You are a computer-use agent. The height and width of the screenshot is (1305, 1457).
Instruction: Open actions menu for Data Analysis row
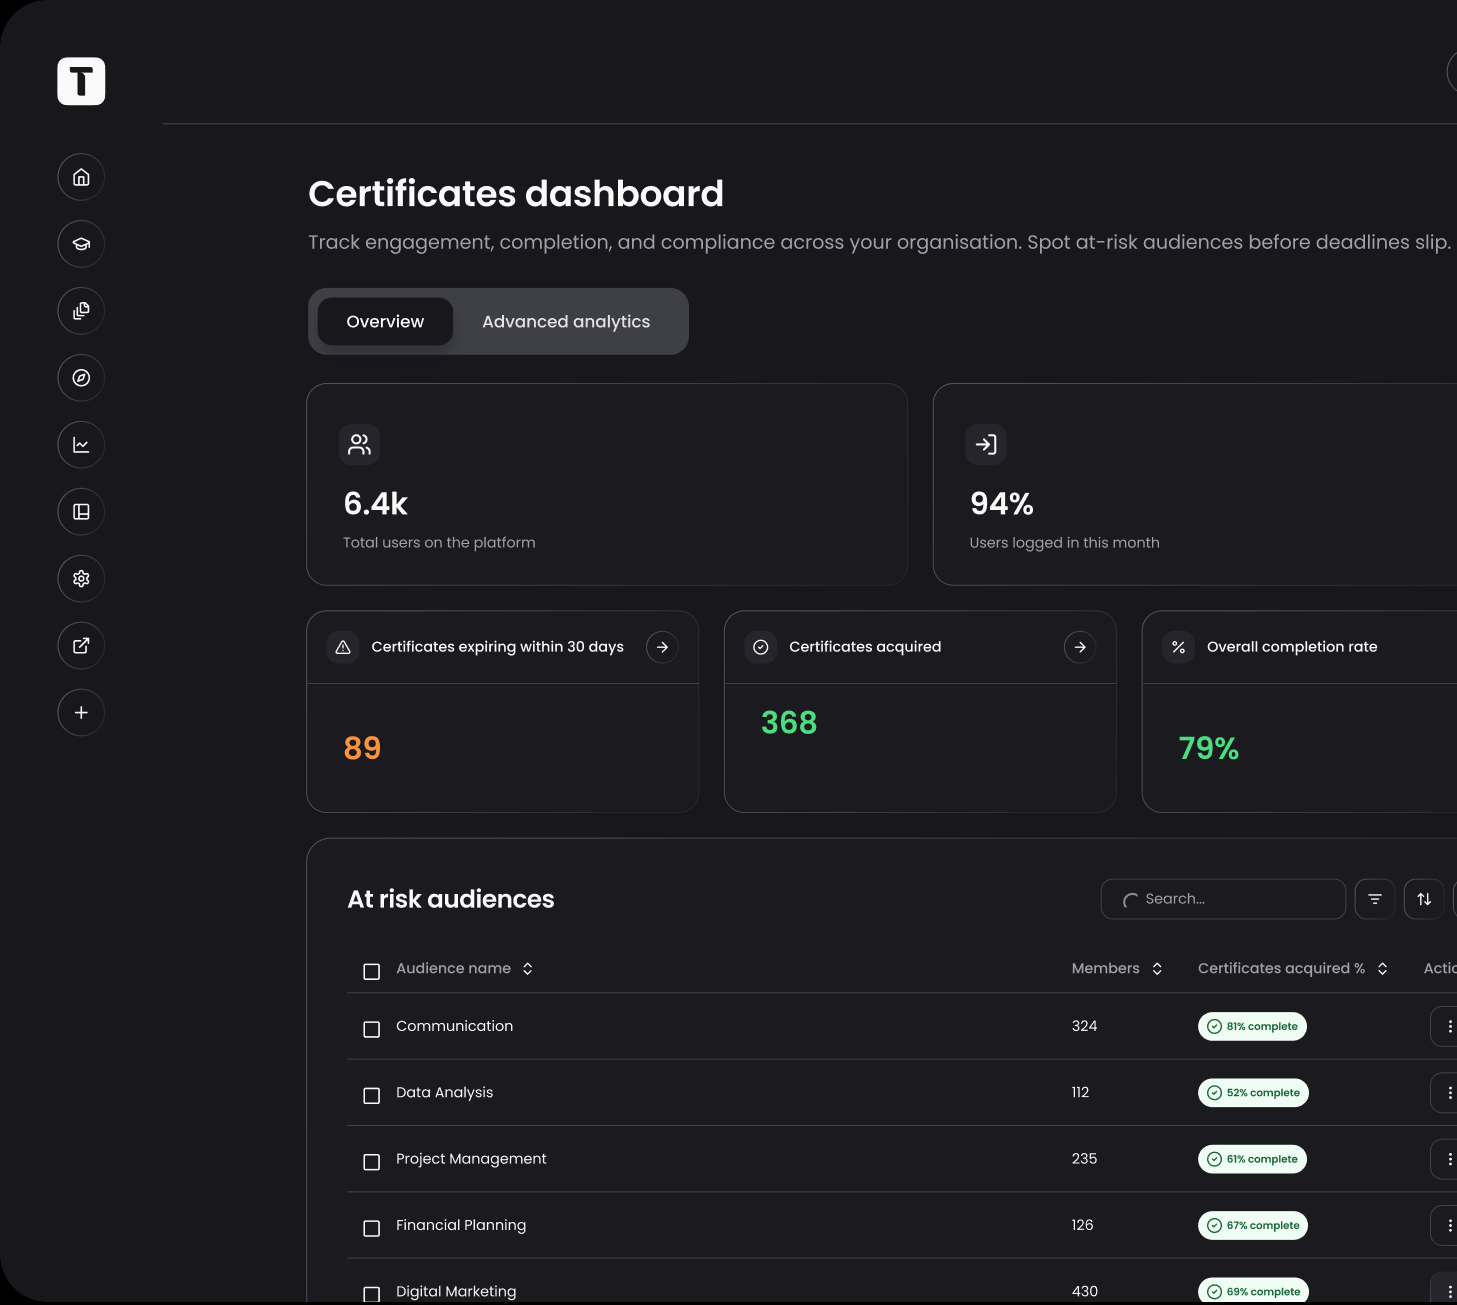coord(1447,1093)
